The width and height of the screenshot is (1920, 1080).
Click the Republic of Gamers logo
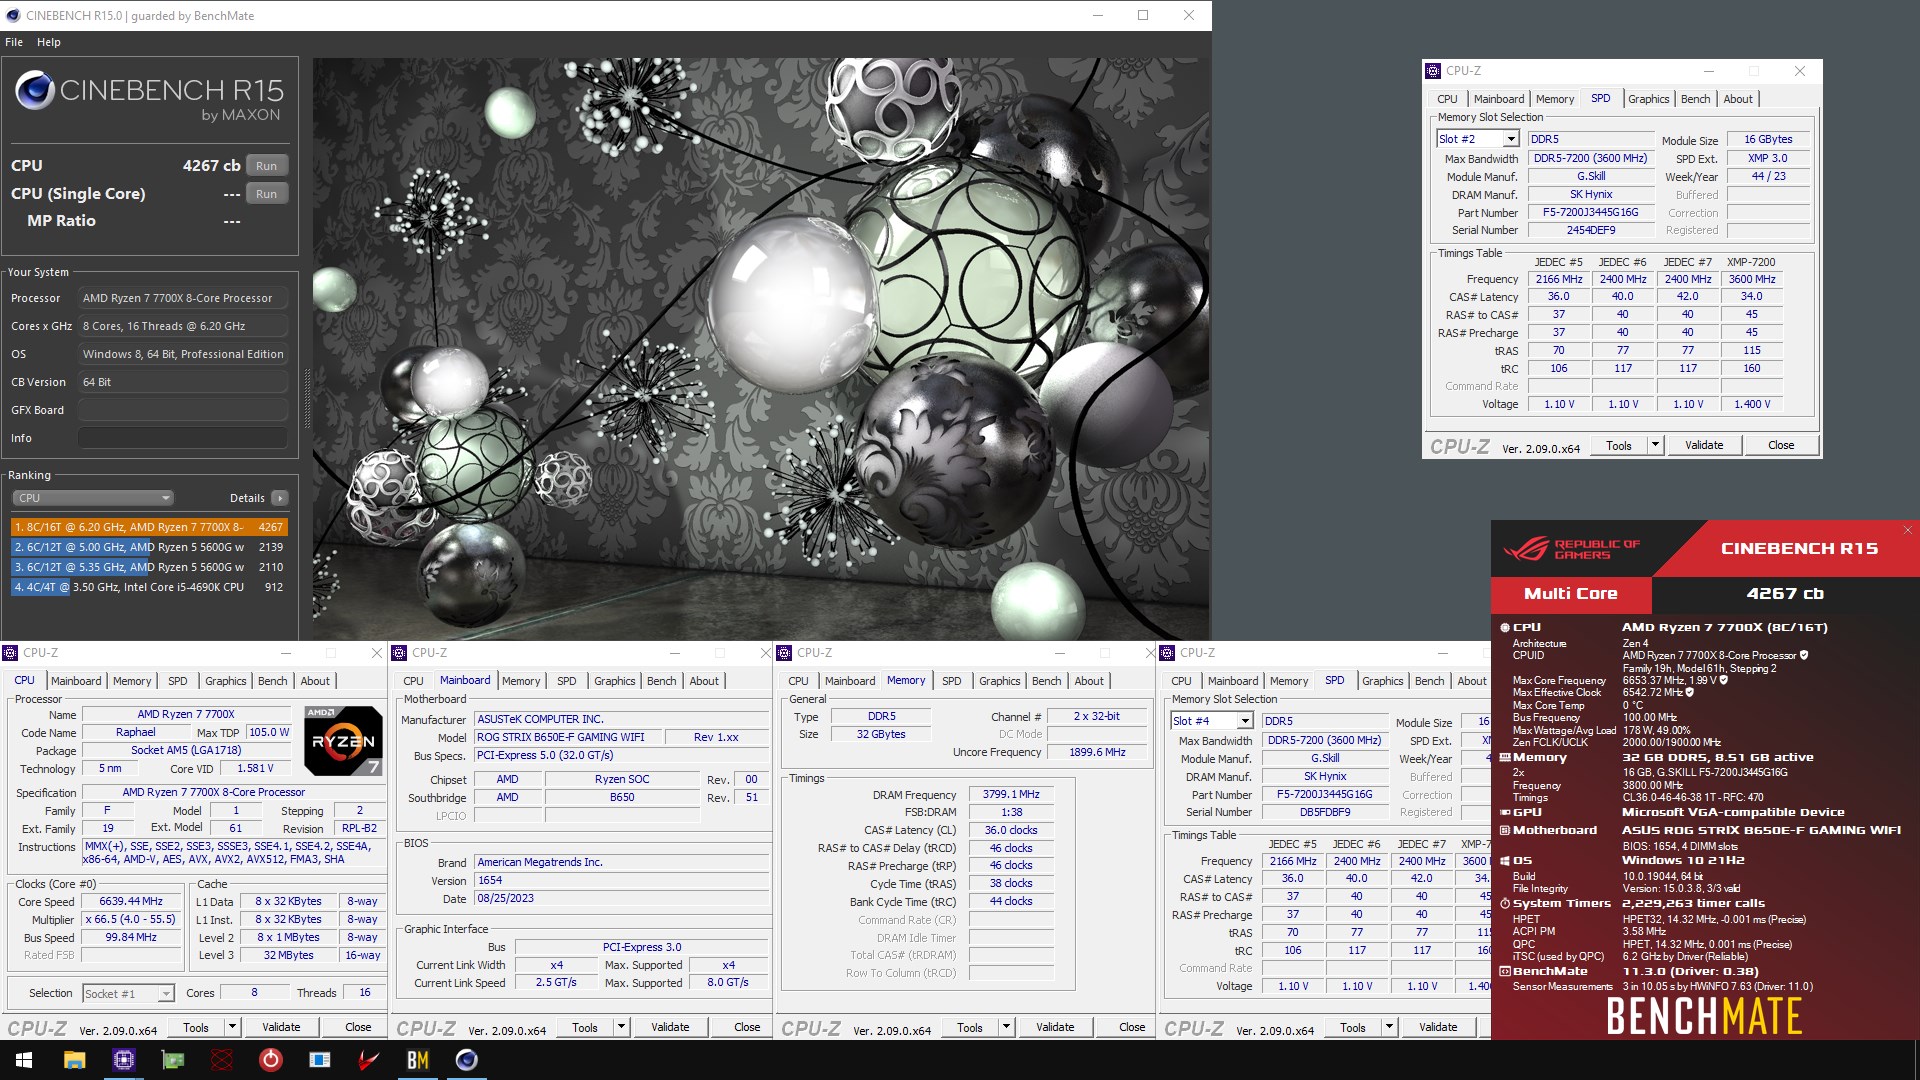tap(1571, 549)
